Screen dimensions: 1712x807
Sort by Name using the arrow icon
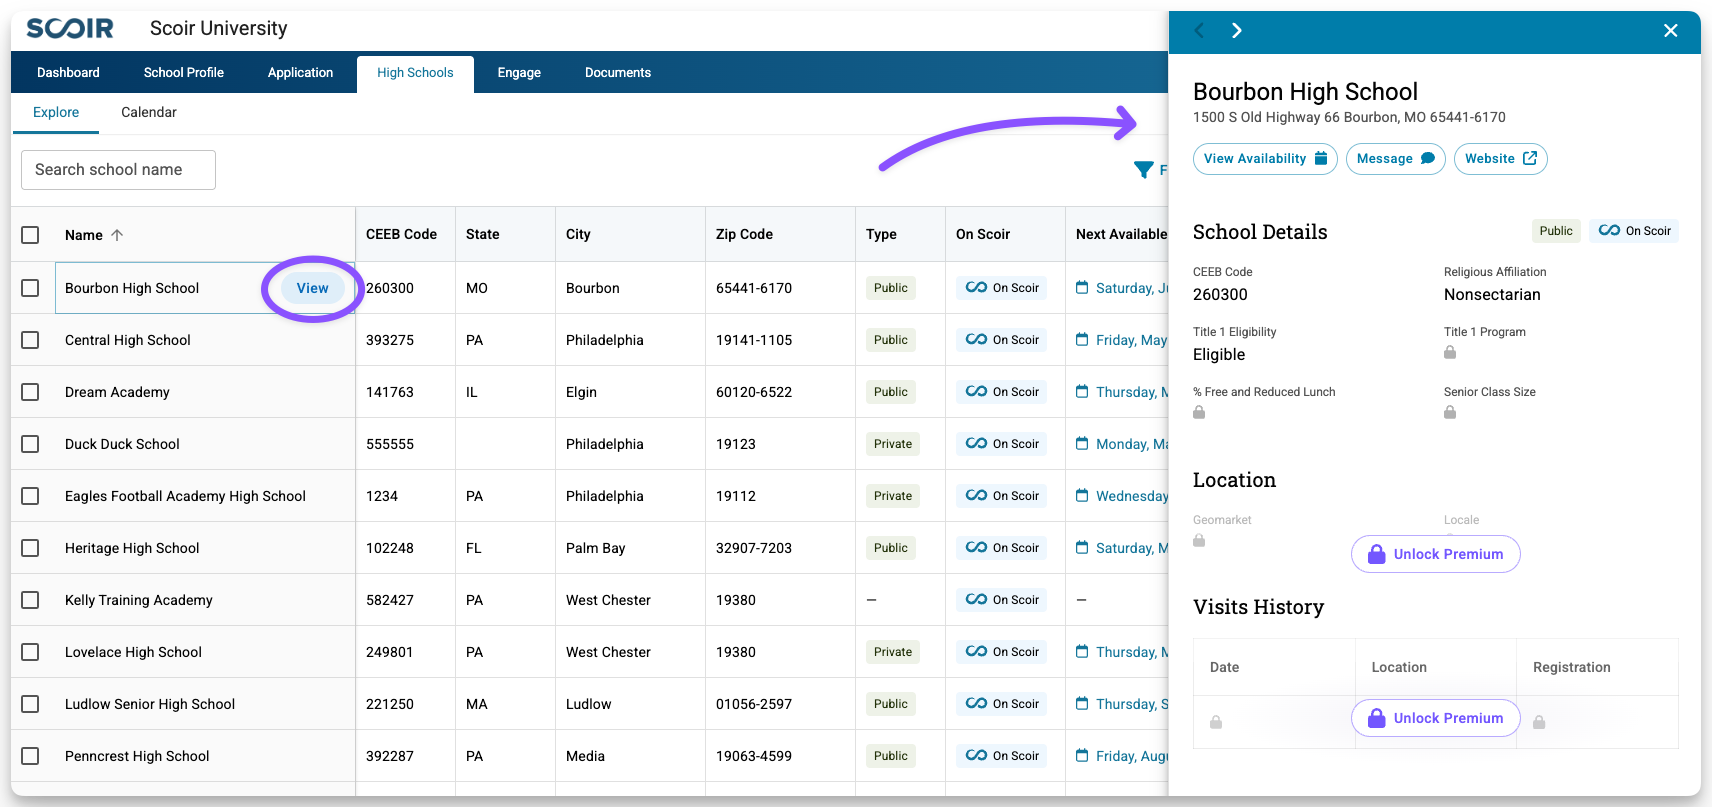pos(117,235)
